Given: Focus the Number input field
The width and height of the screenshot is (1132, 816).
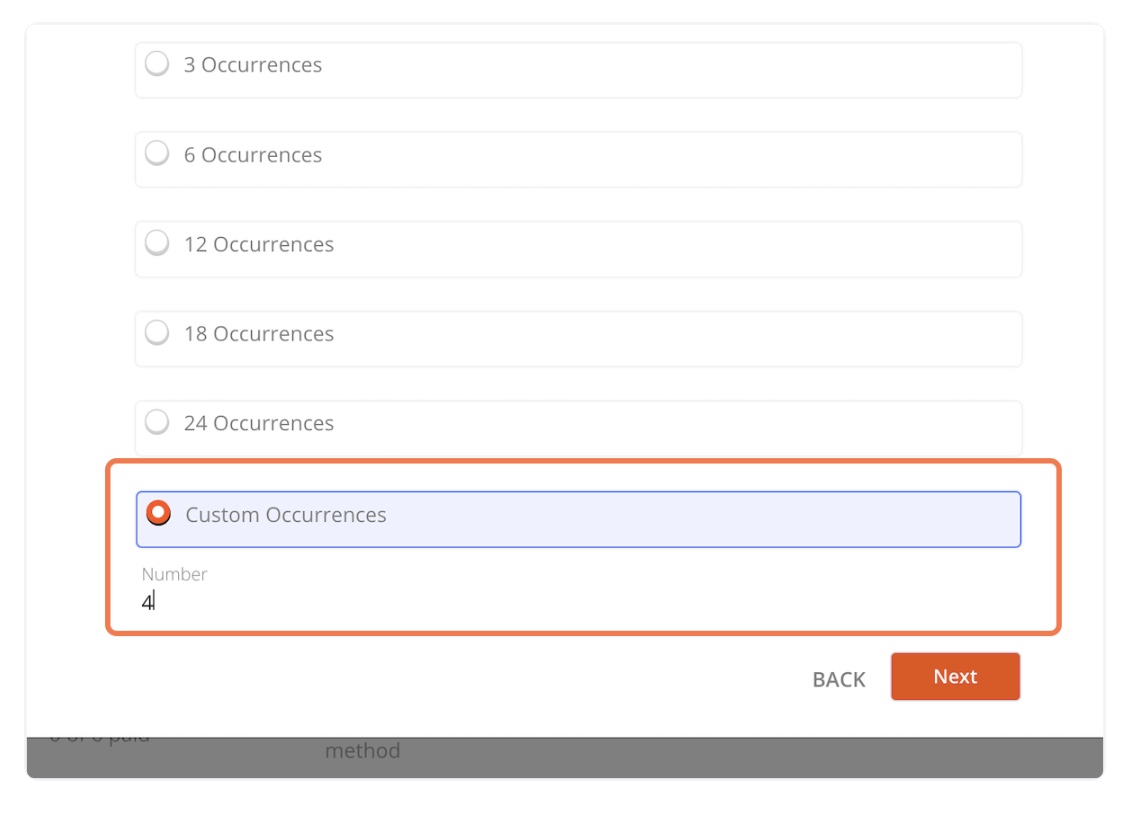Looking at the screenshot, I should (x=580, y=602).
